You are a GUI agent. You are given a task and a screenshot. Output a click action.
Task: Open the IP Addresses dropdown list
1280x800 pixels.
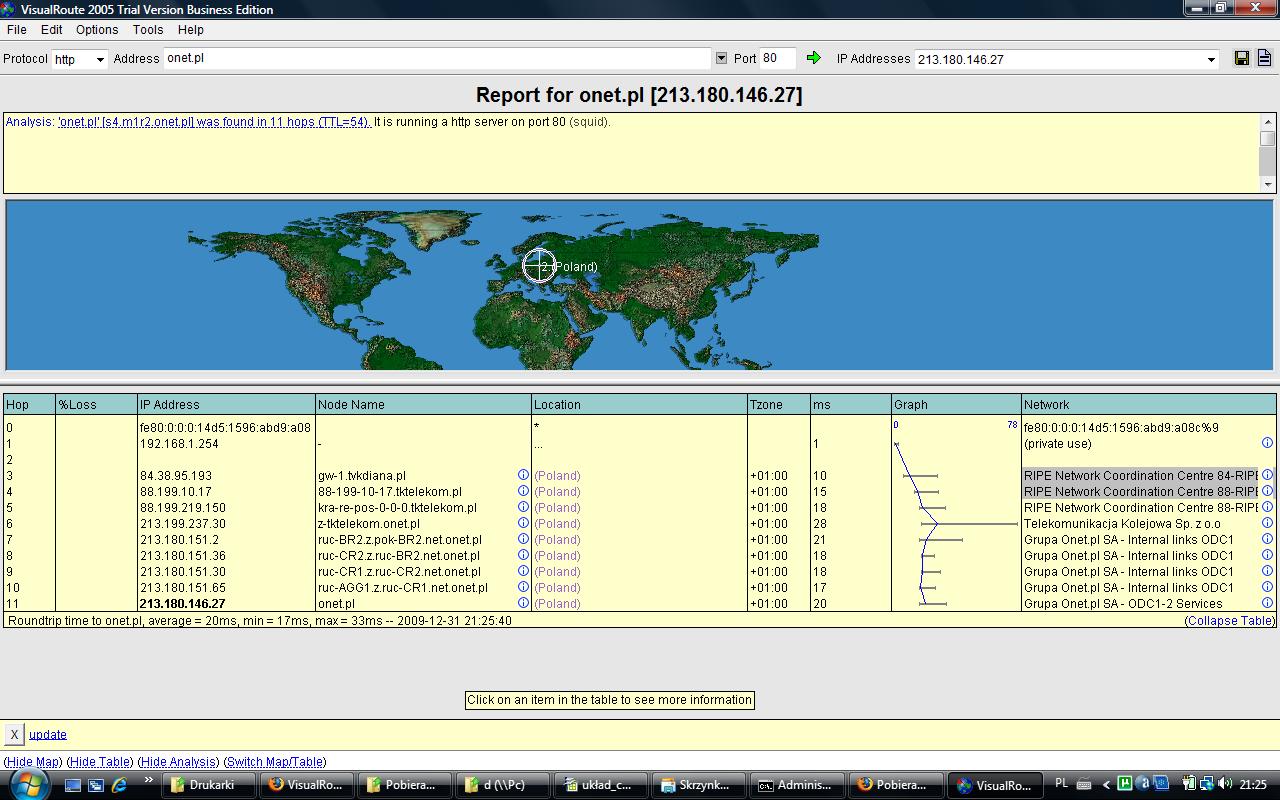[1211, 59]
